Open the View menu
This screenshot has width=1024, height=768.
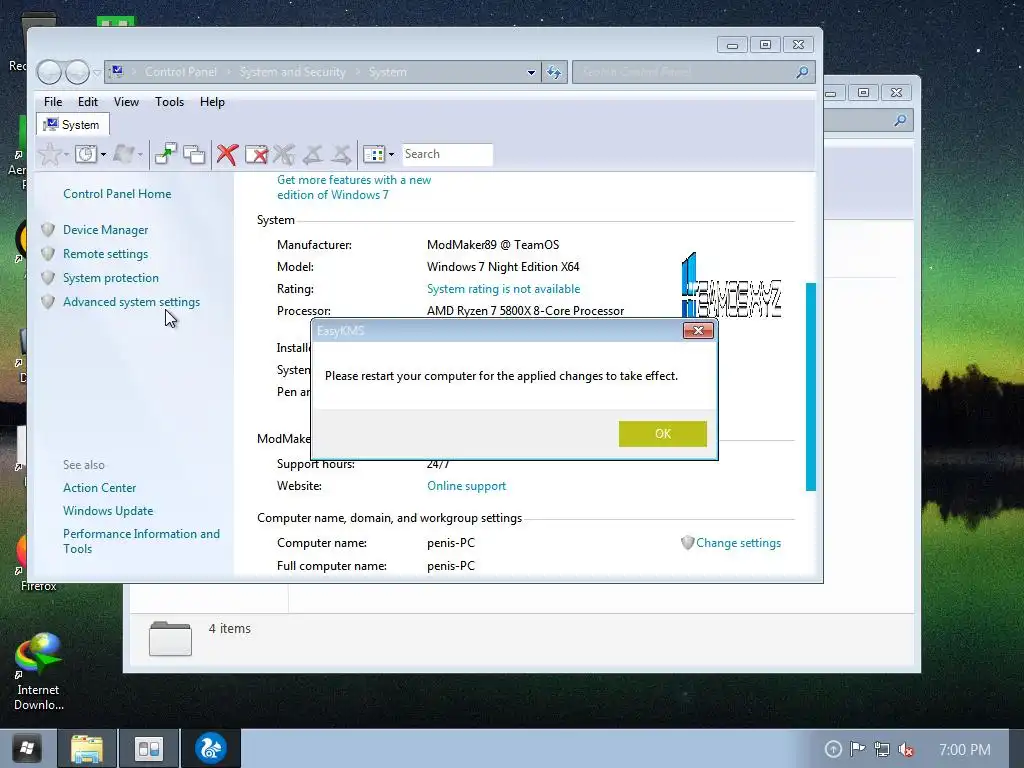click(x=126, y=102)
